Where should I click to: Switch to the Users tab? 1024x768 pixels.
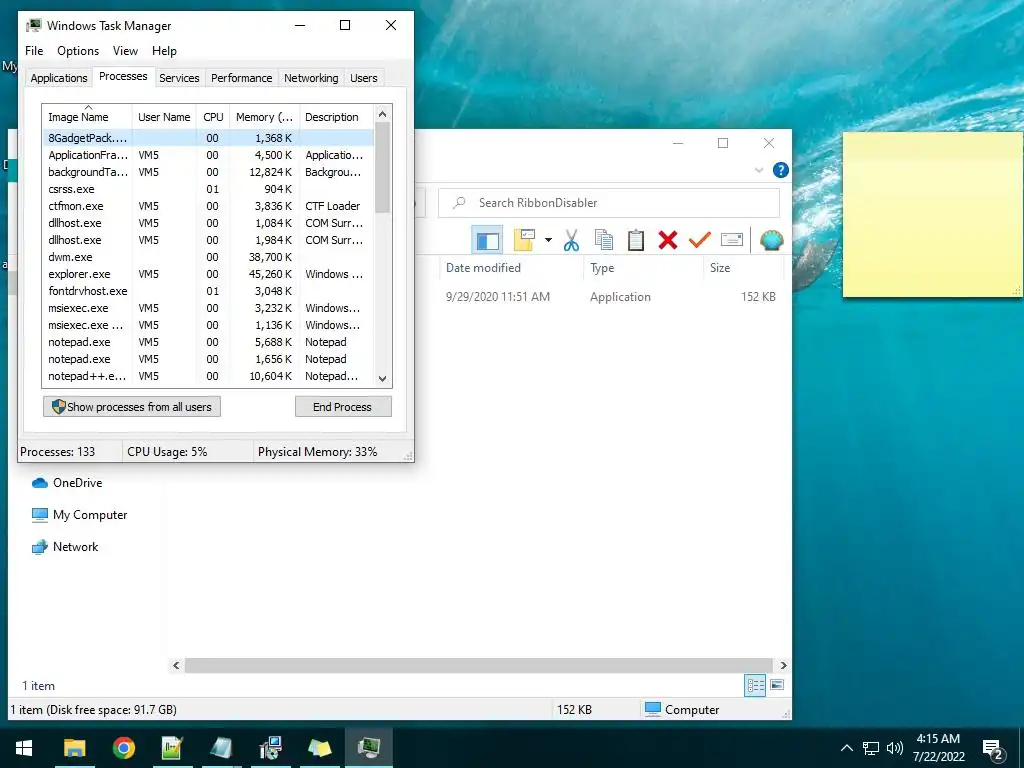coord(364,78)
